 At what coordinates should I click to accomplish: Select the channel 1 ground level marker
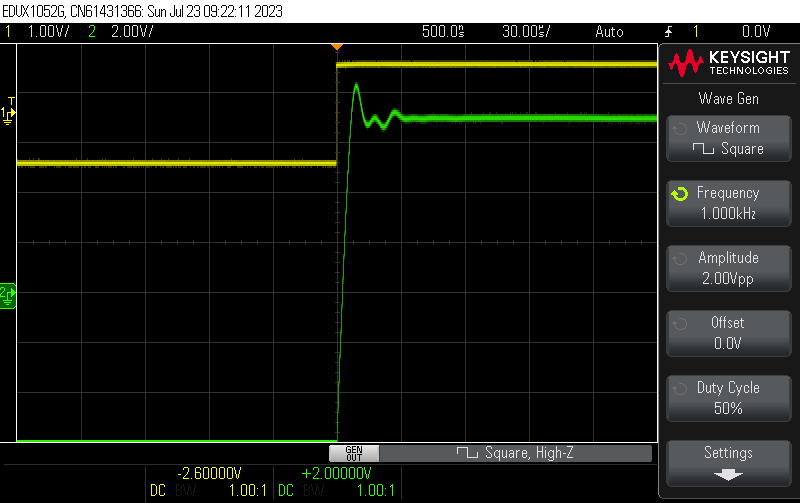9,113
